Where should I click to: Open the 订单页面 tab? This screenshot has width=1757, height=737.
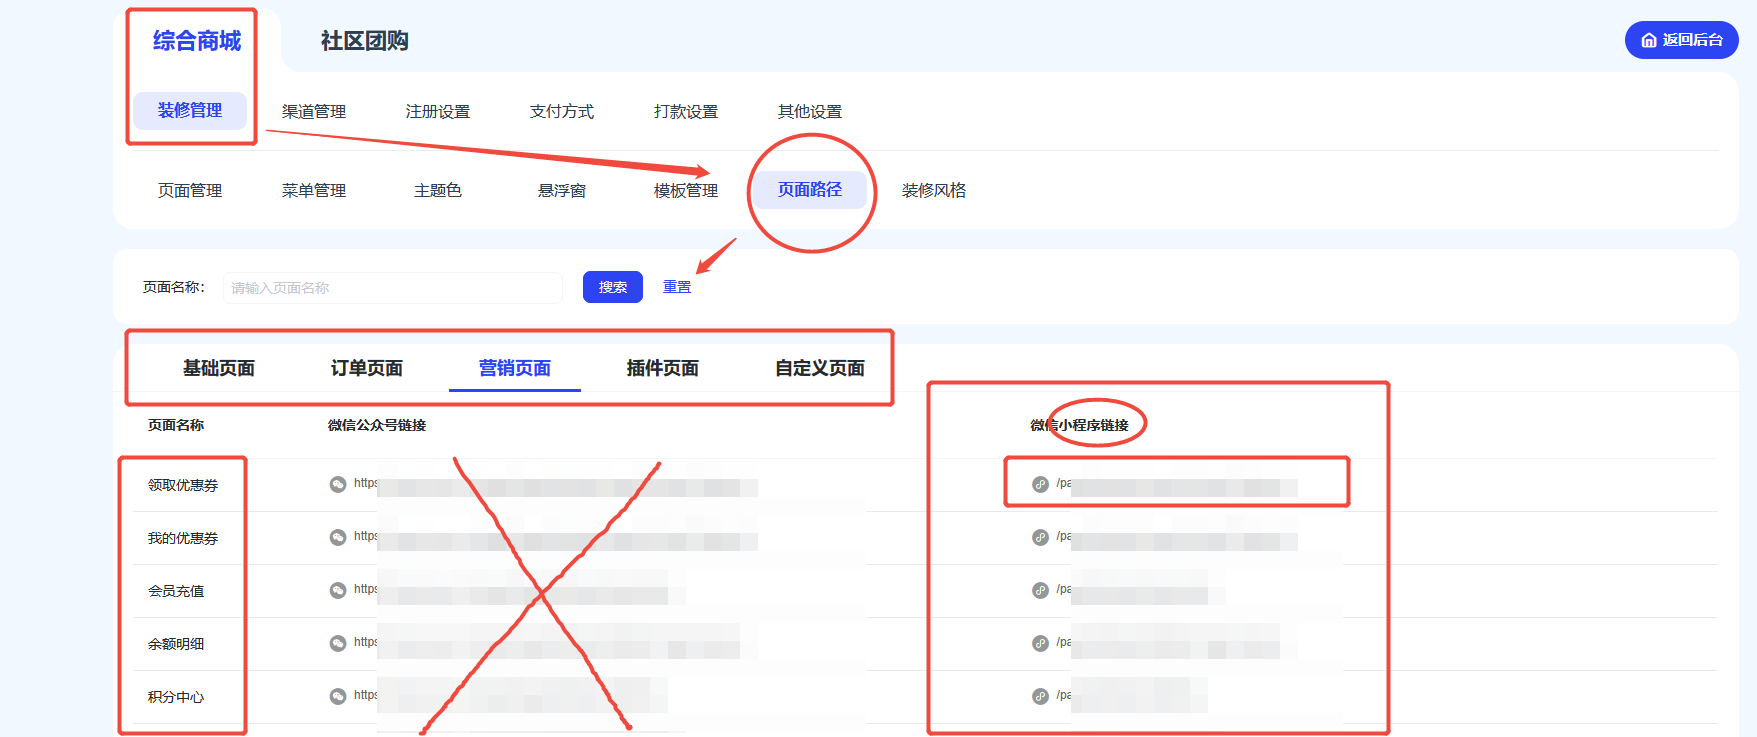coord(366,369)
